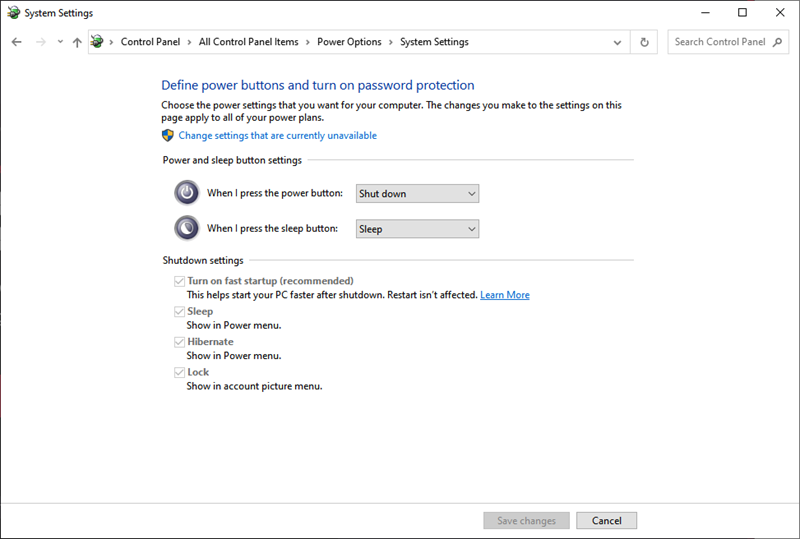
Task: Go to Power Options breadcrumb
Action: pyautogui.click(x=349, y=42)
